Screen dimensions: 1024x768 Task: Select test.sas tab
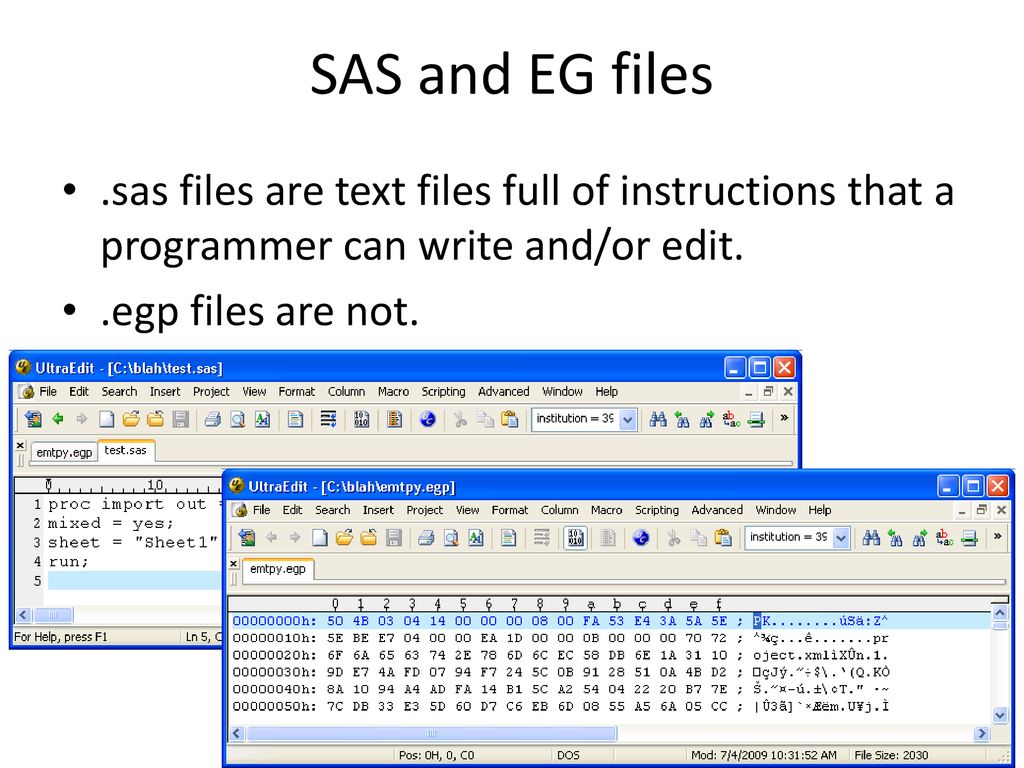point(125,450)
